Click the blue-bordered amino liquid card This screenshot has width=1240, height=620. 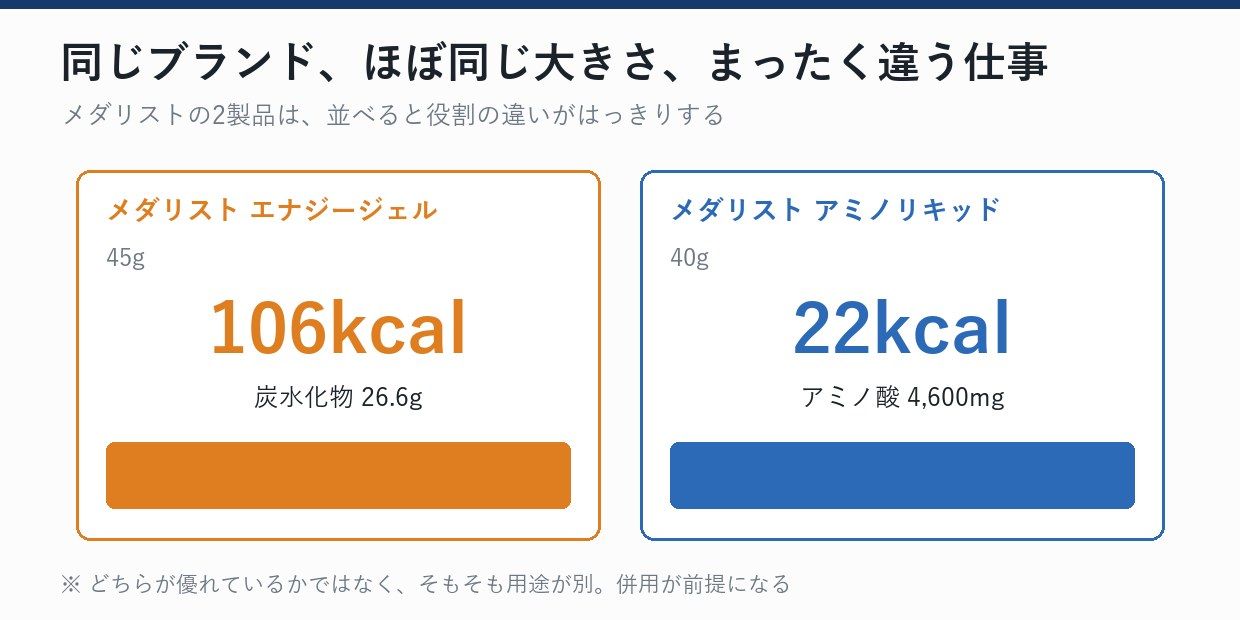902,355
